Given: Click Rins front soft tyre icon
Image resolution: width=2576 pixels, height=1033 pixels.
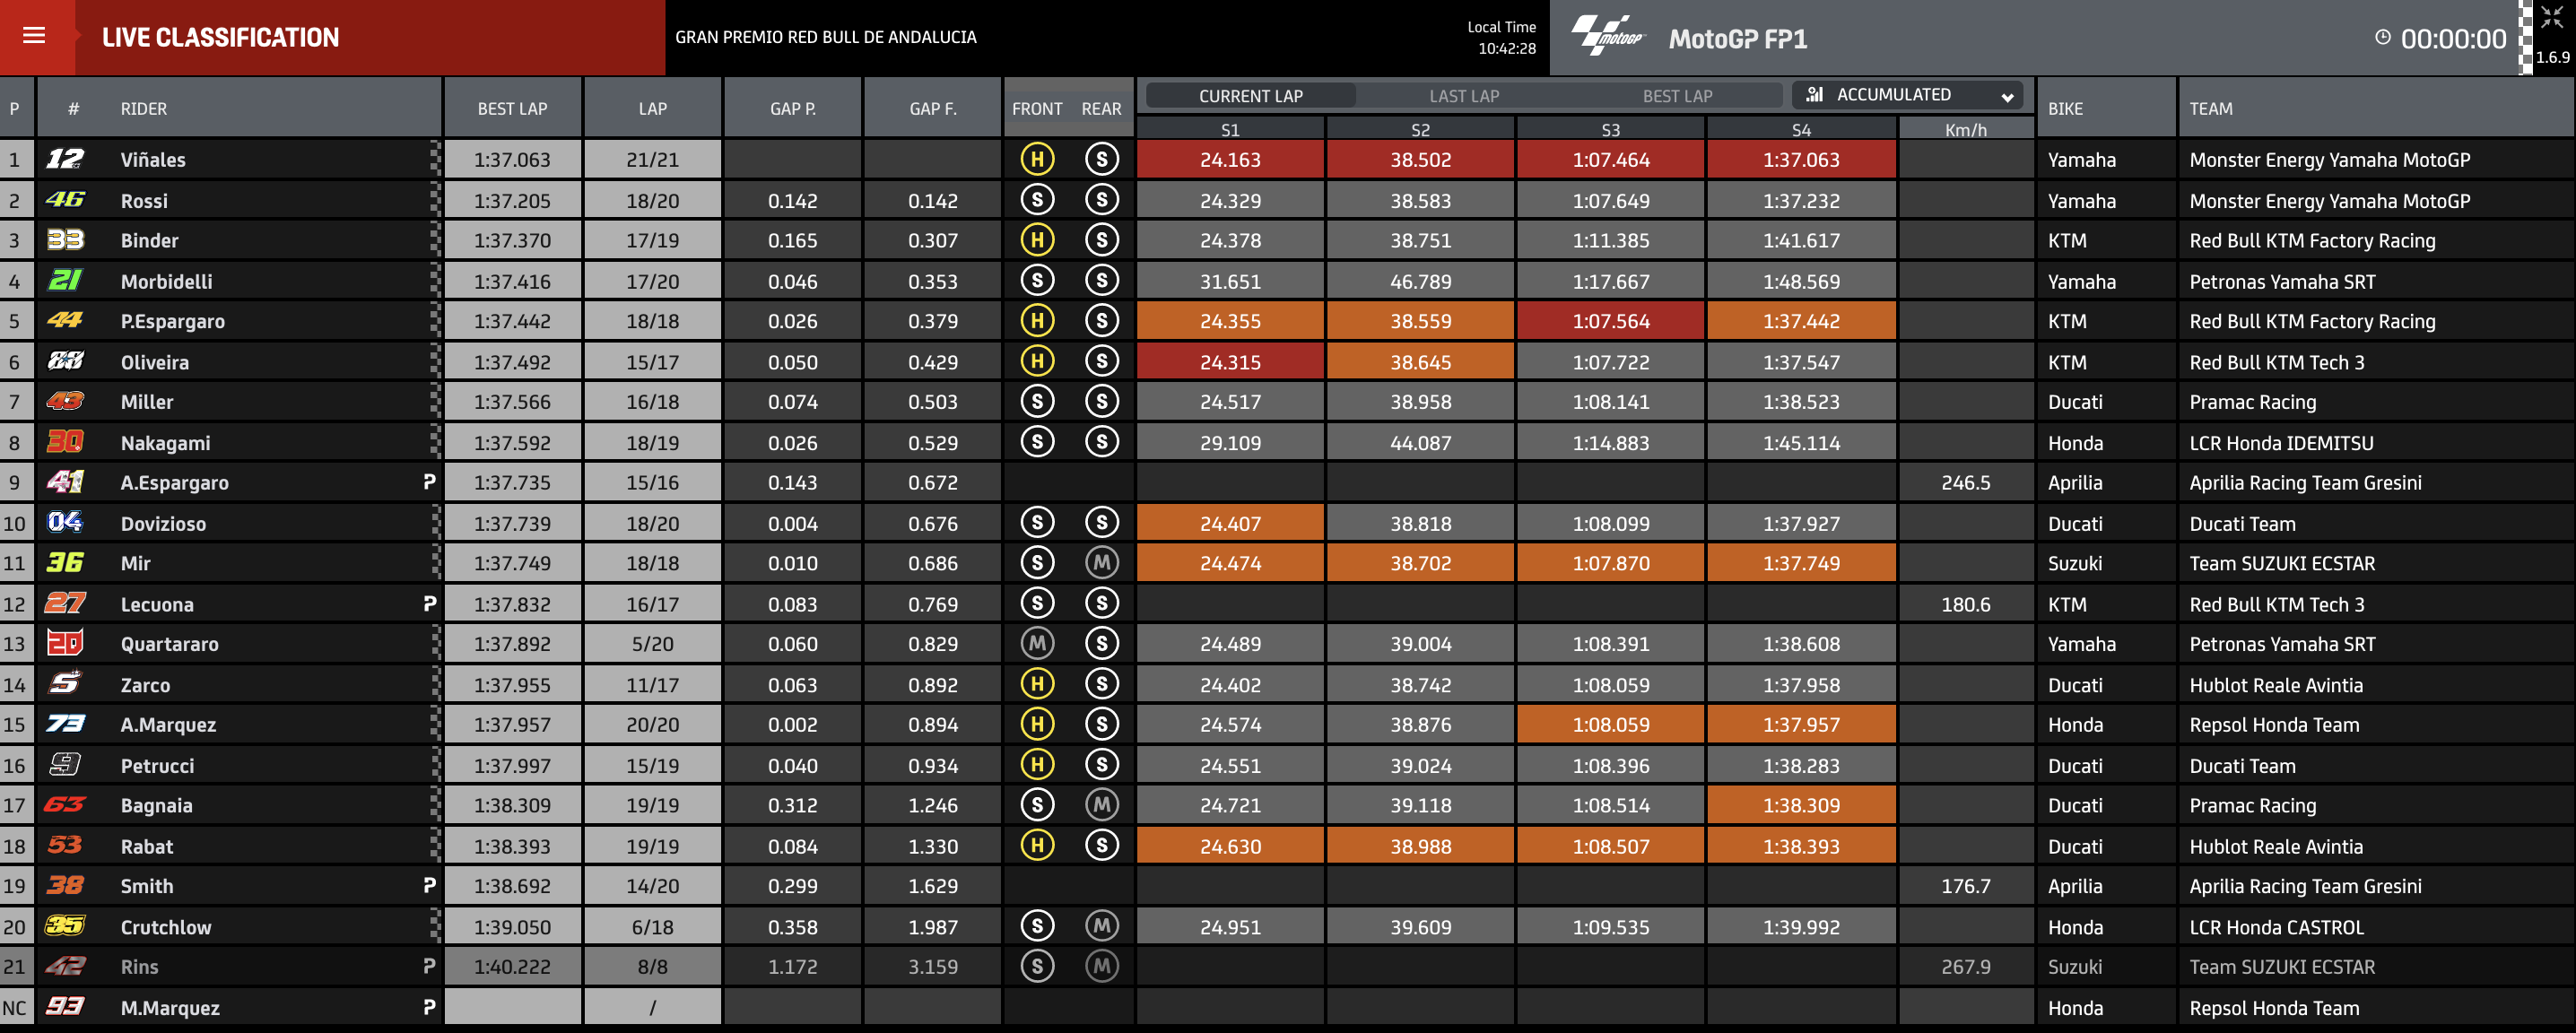Looking at the screenshot, I should (x=1037, y=966).
